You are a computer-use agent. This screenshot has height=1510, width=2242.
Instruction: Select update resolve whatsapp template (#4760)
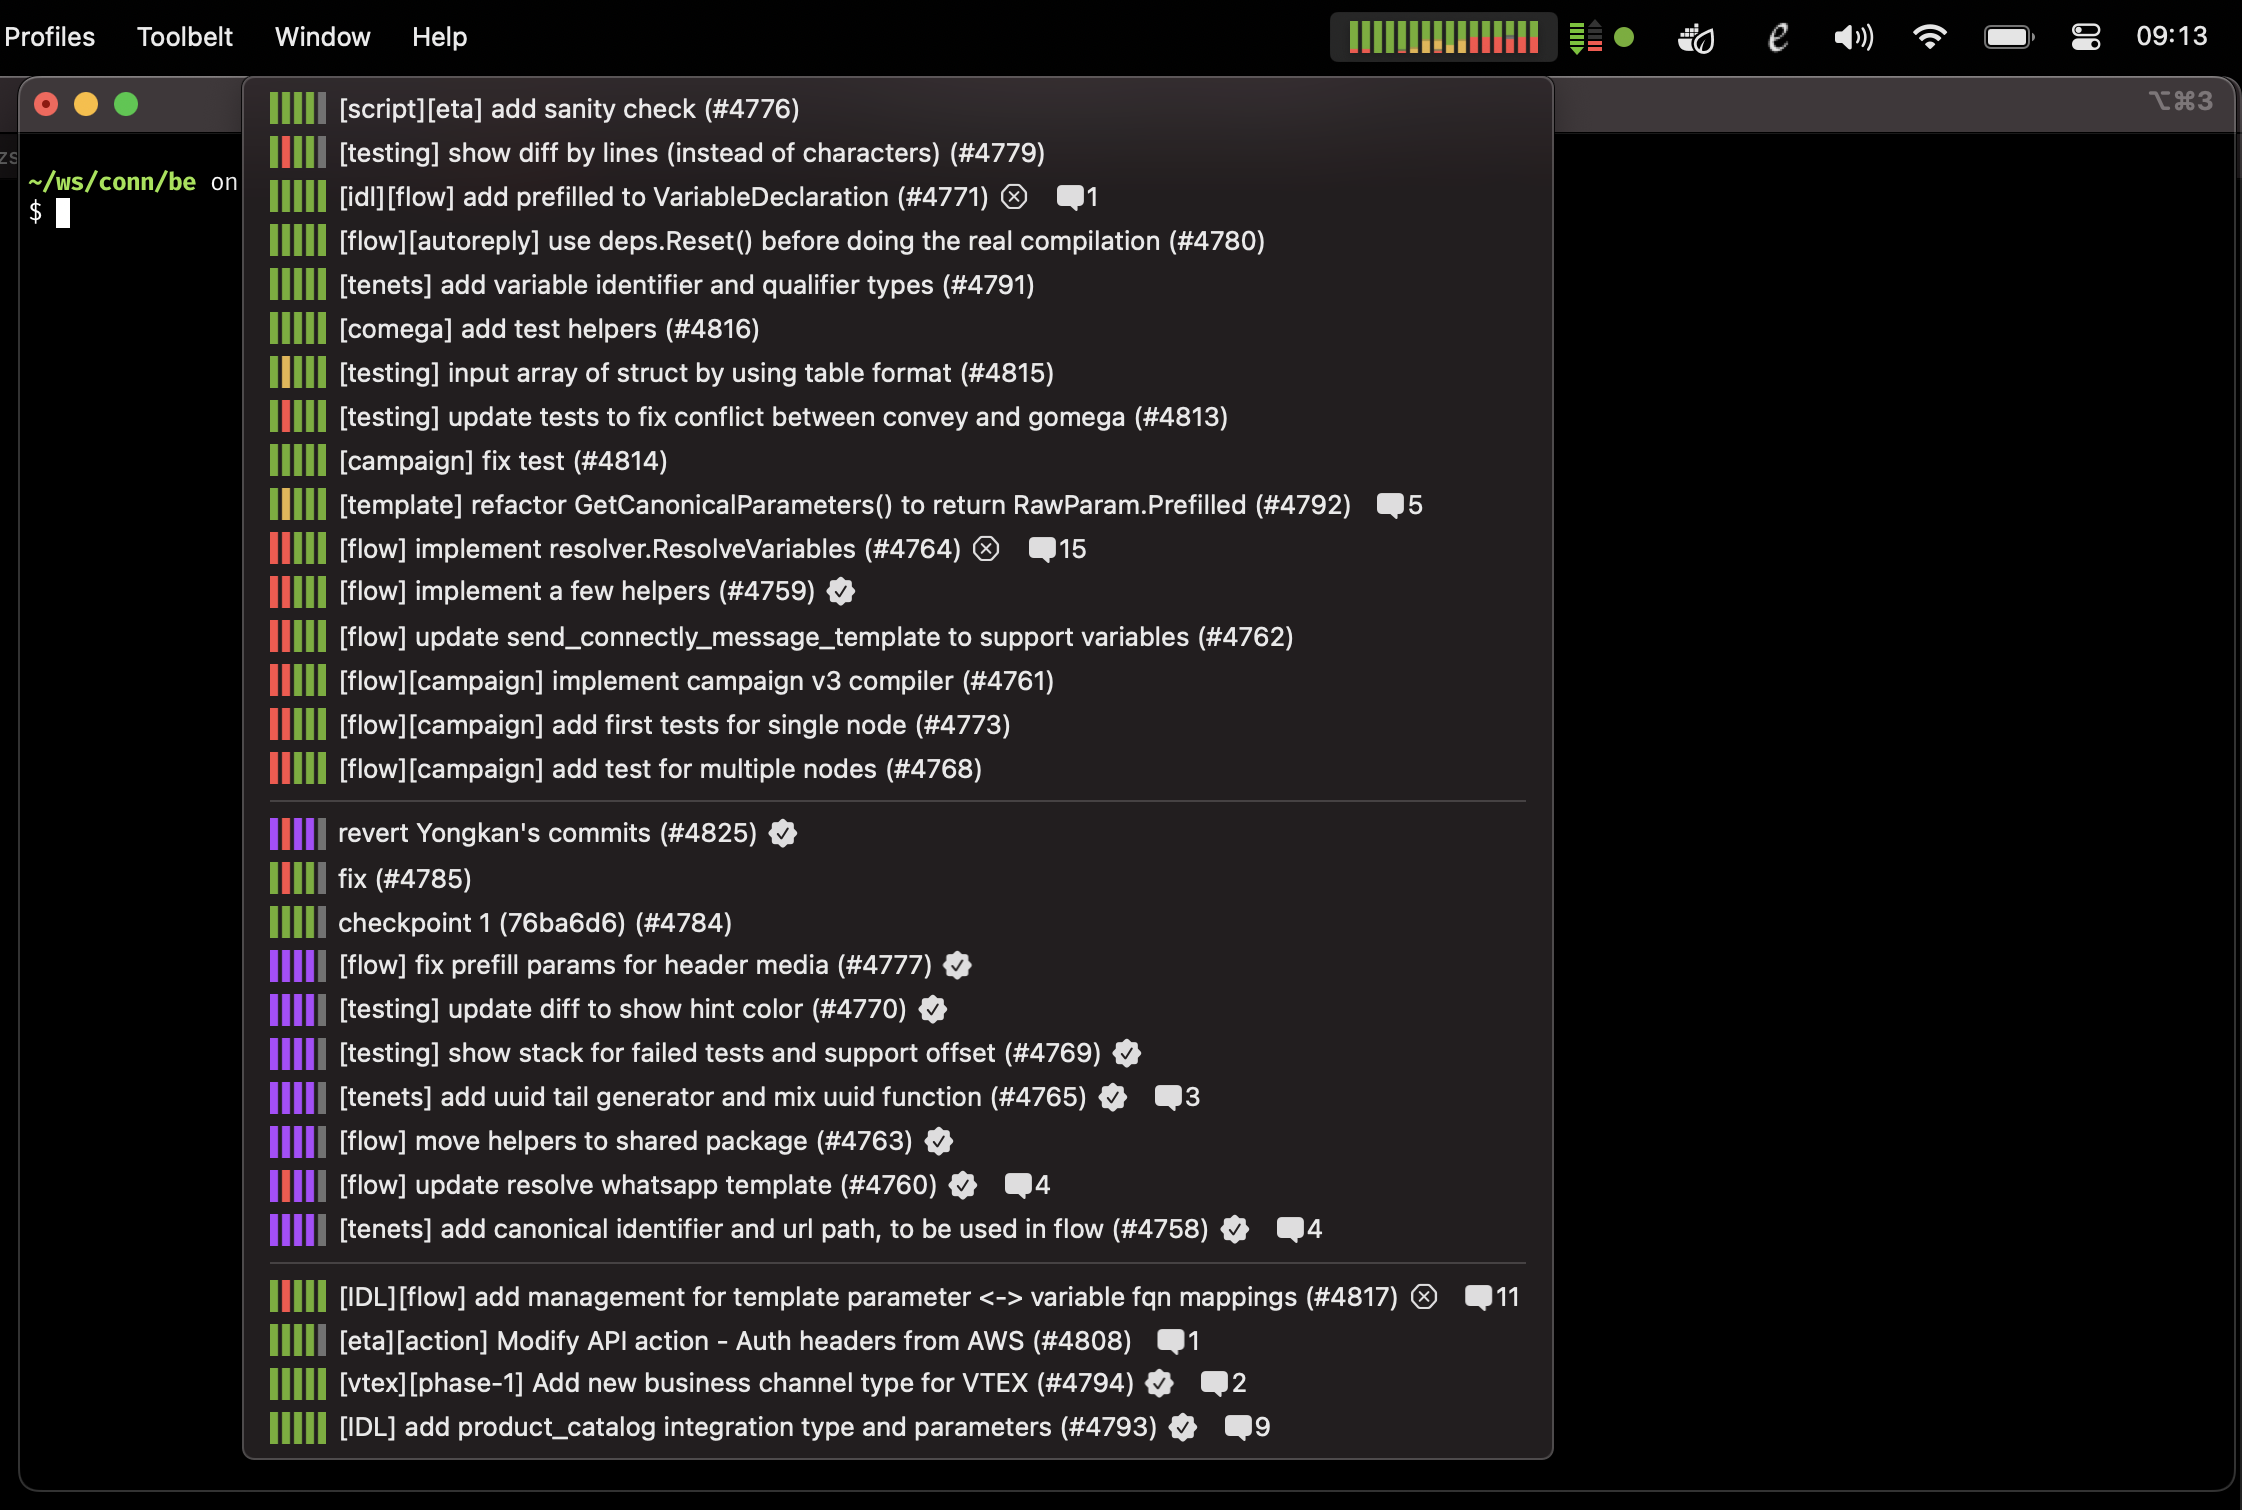click(x=897, y=1184)
